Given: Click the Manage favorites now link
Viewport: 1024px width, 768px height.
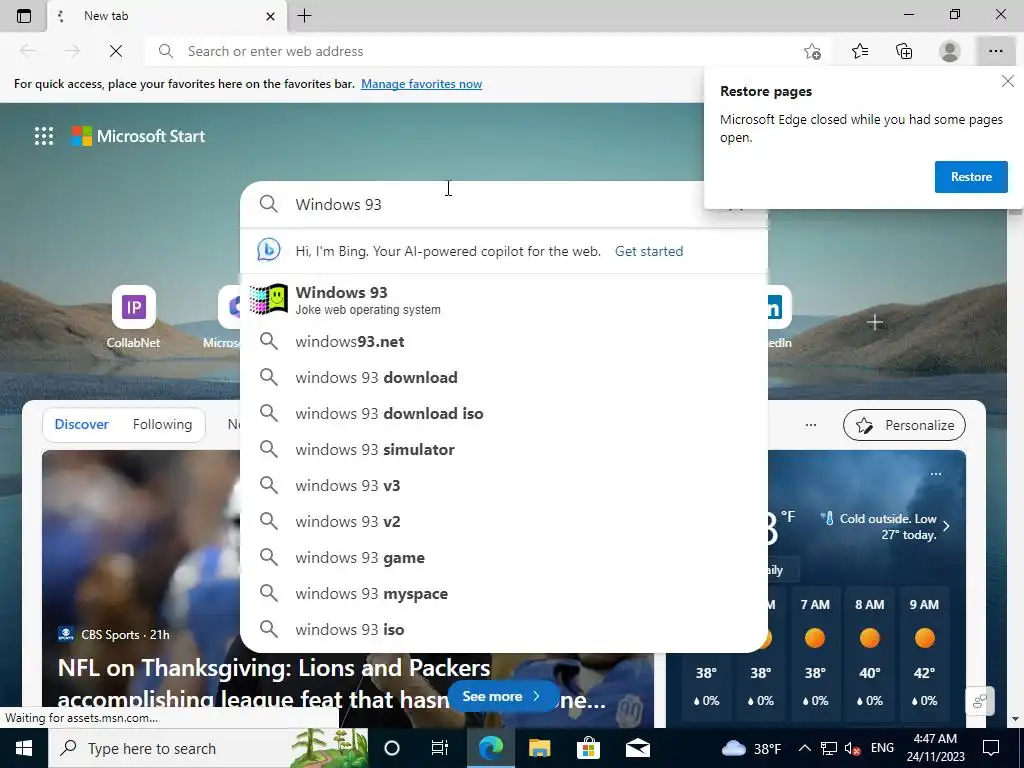Looking at the screenshot, I should click(x=421, y=84).
